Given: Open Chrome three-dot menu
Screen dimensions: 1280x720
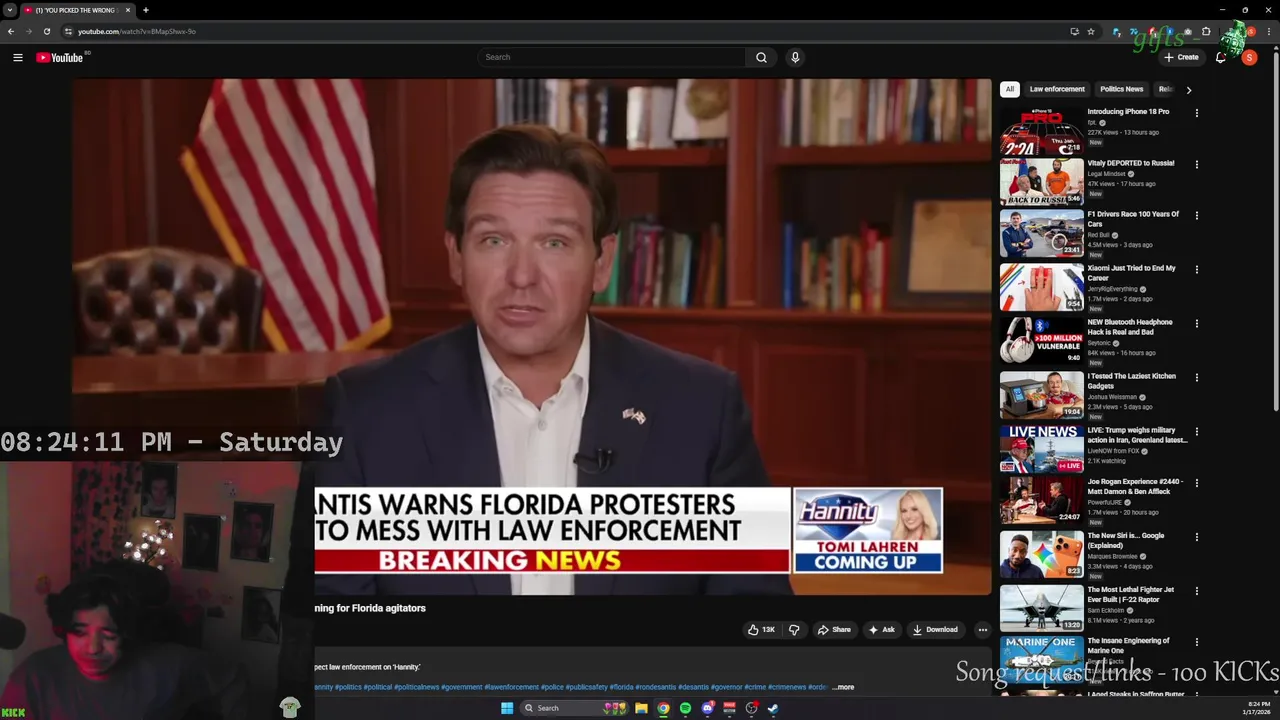Looking at the screenshot, I should point(1270,31).
